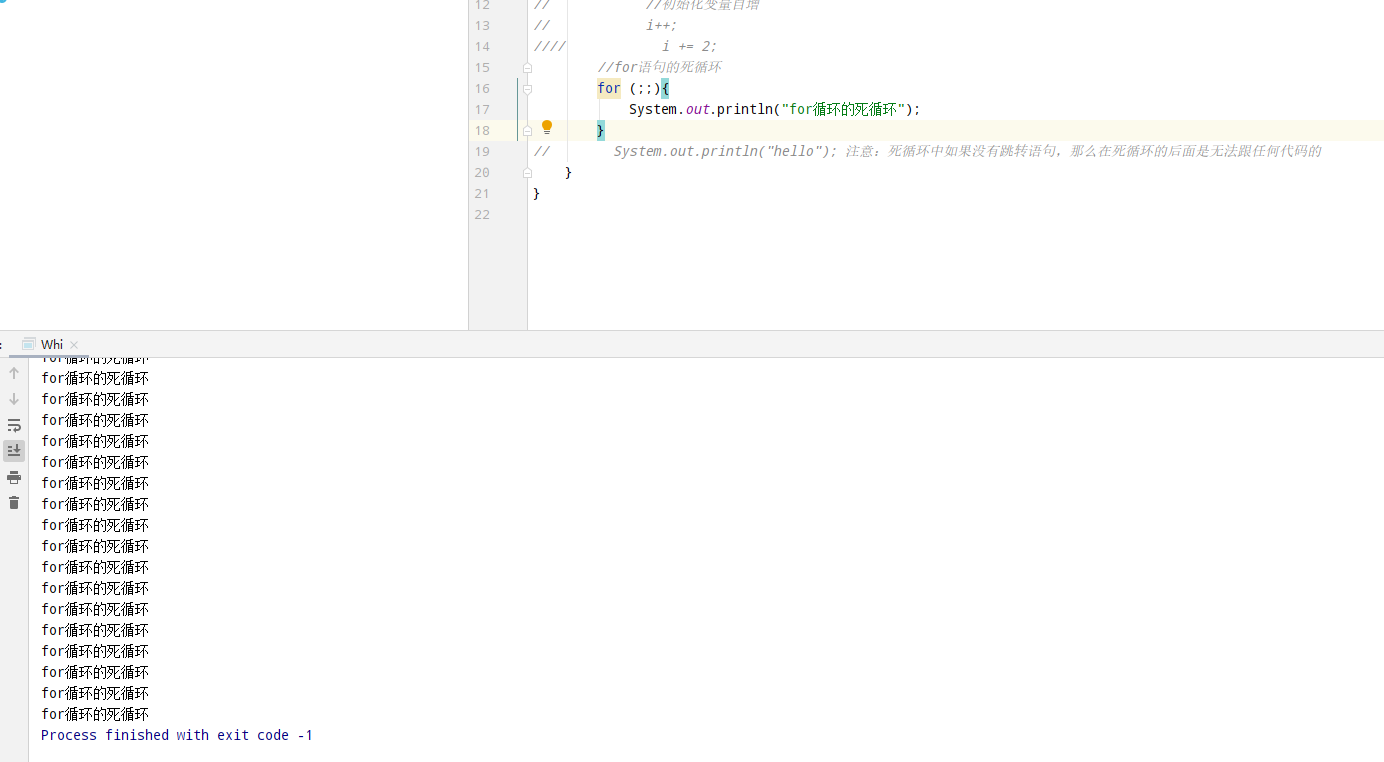Click the "for" keyword on line 16
This screenshot has width=1384, height=762.
tap(609, 88)
